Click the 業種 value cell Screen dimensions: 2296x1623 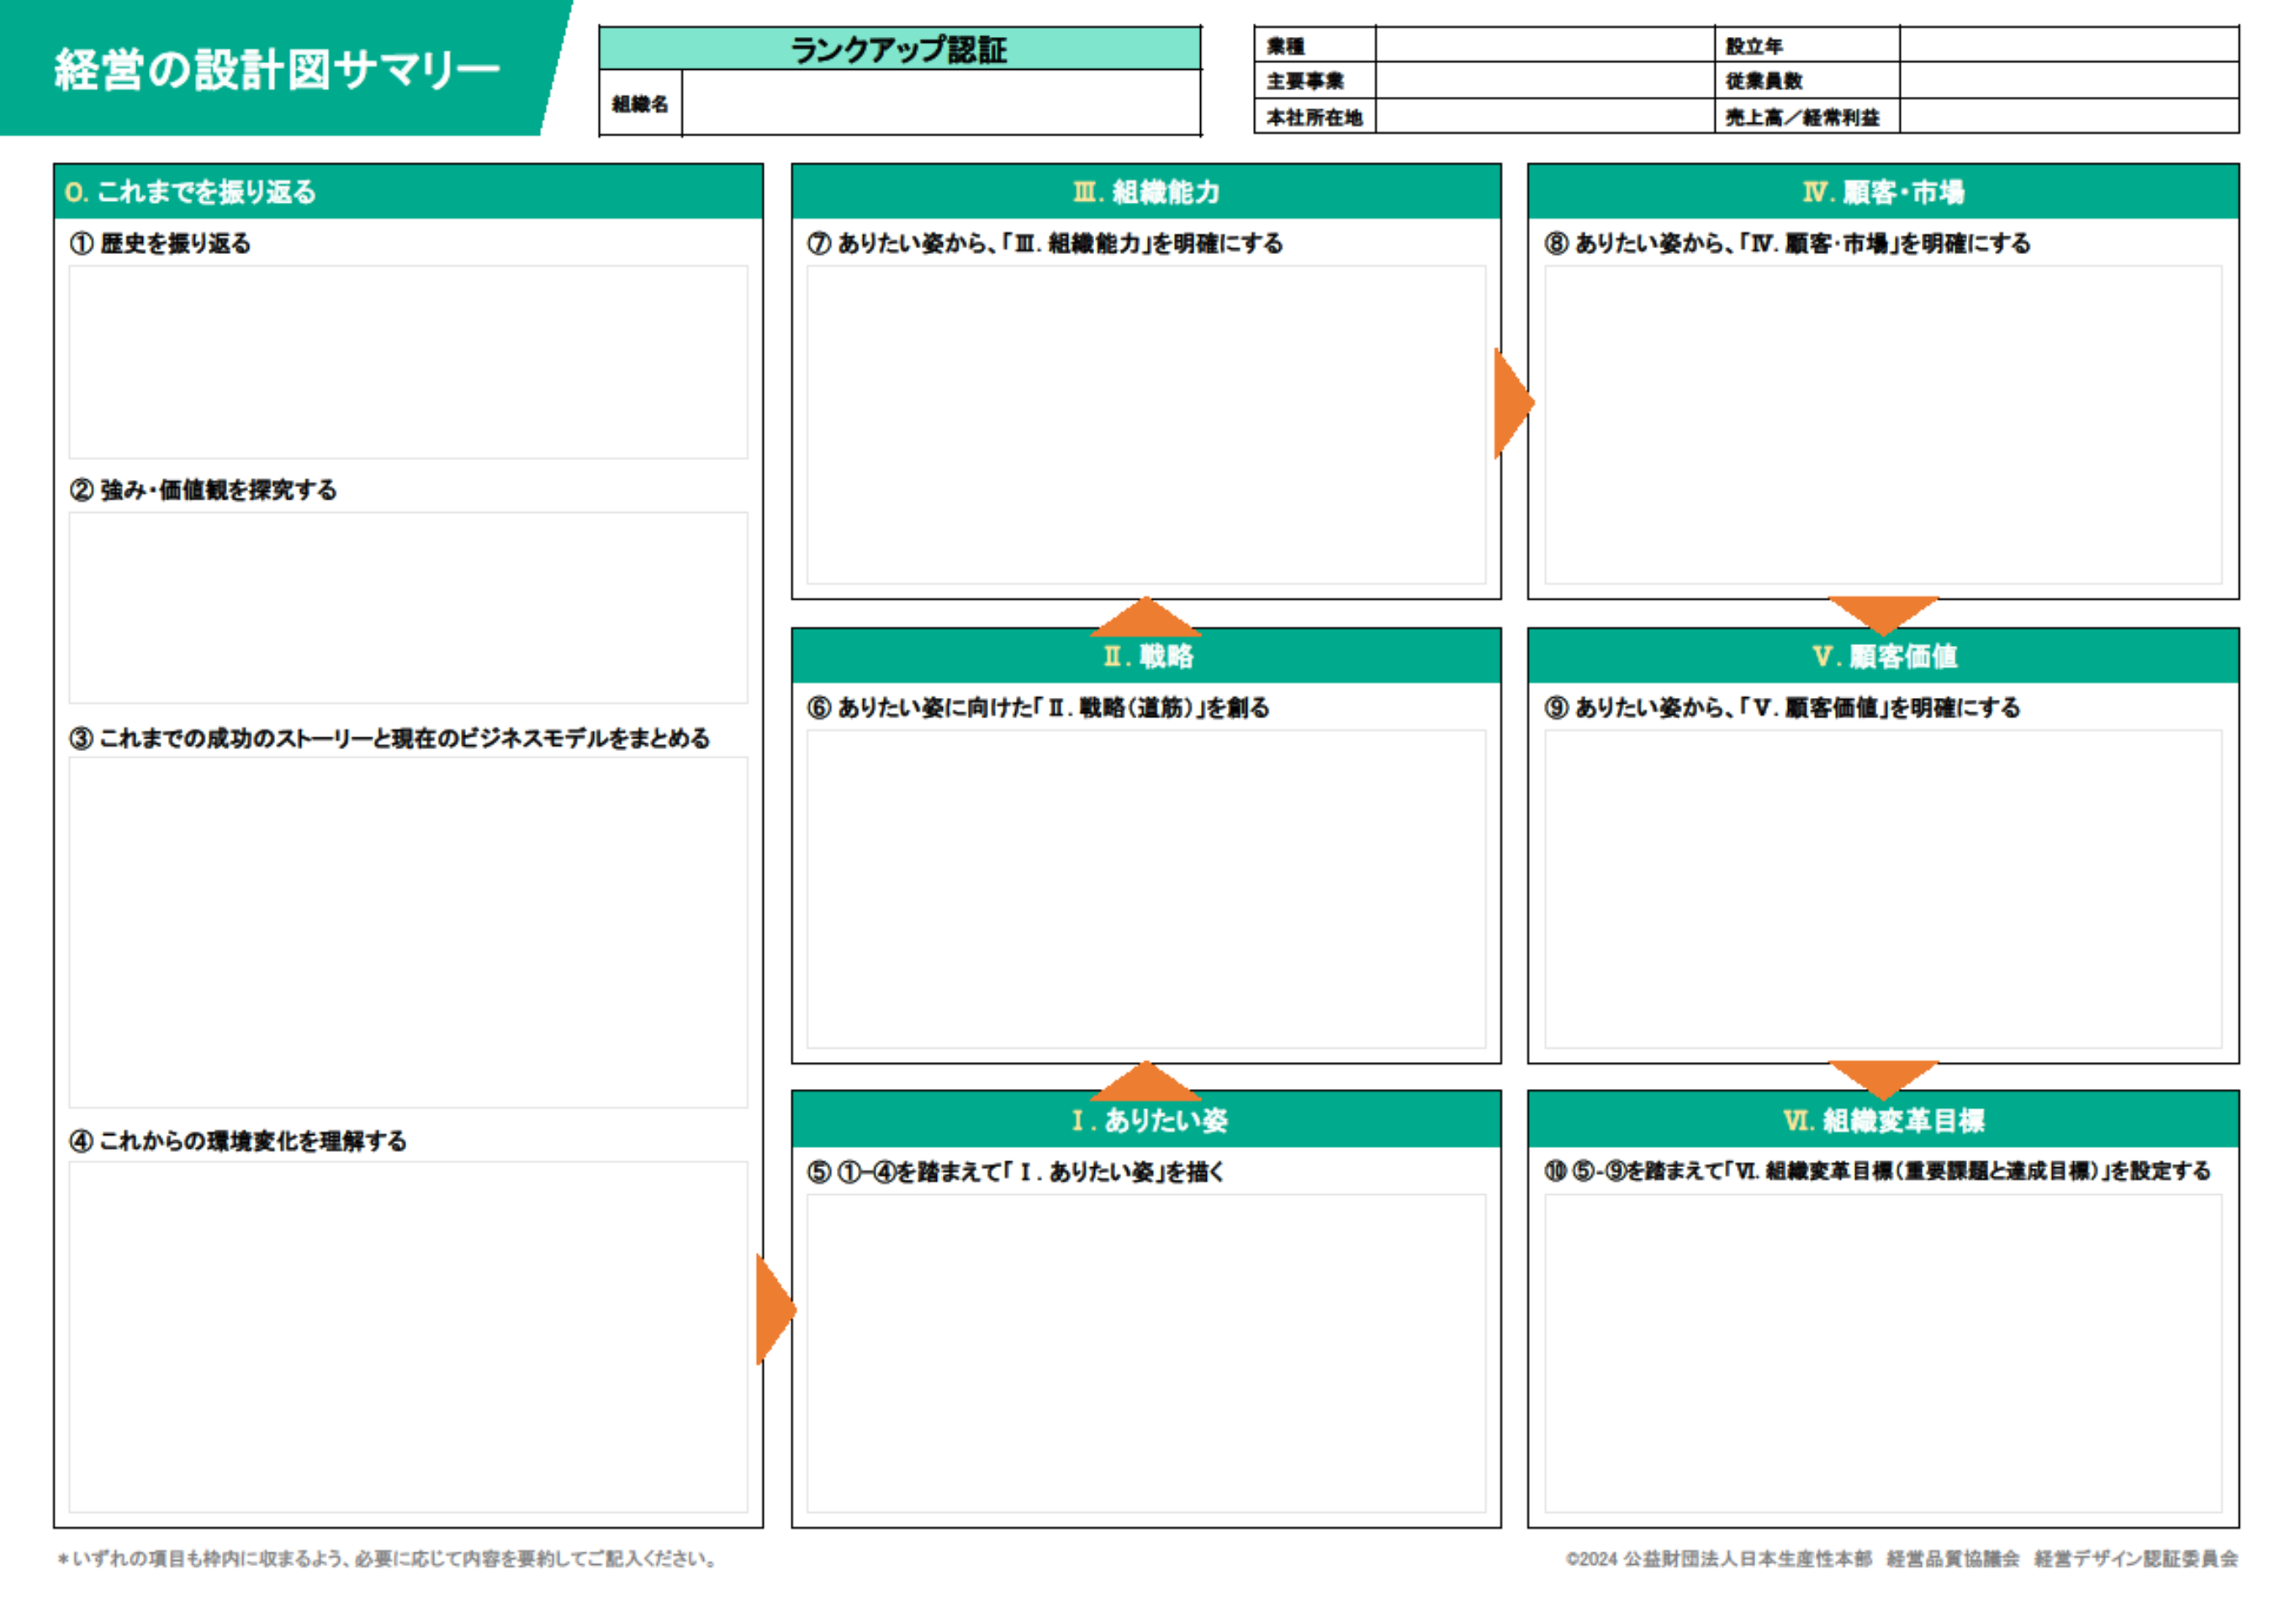pyautogui.click(x=1545, y=45)
